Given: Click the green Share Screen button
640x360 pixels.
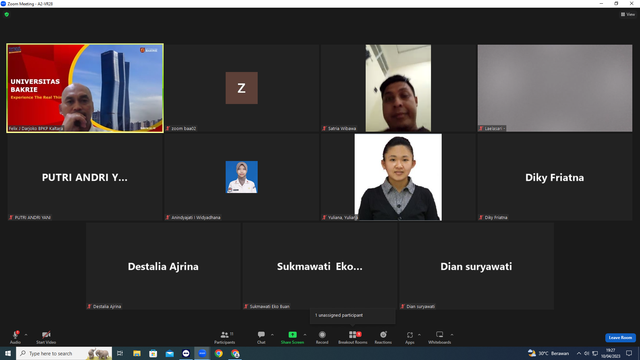Looking at the screenshot, I should click(292, 337).
